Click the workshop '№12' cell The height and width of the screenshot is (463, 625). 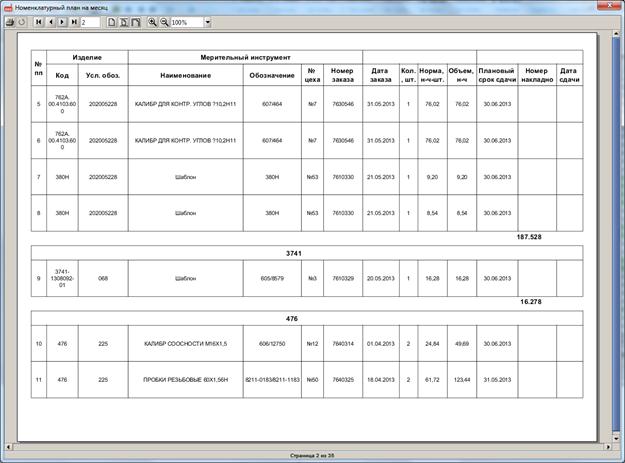[312, 343]
